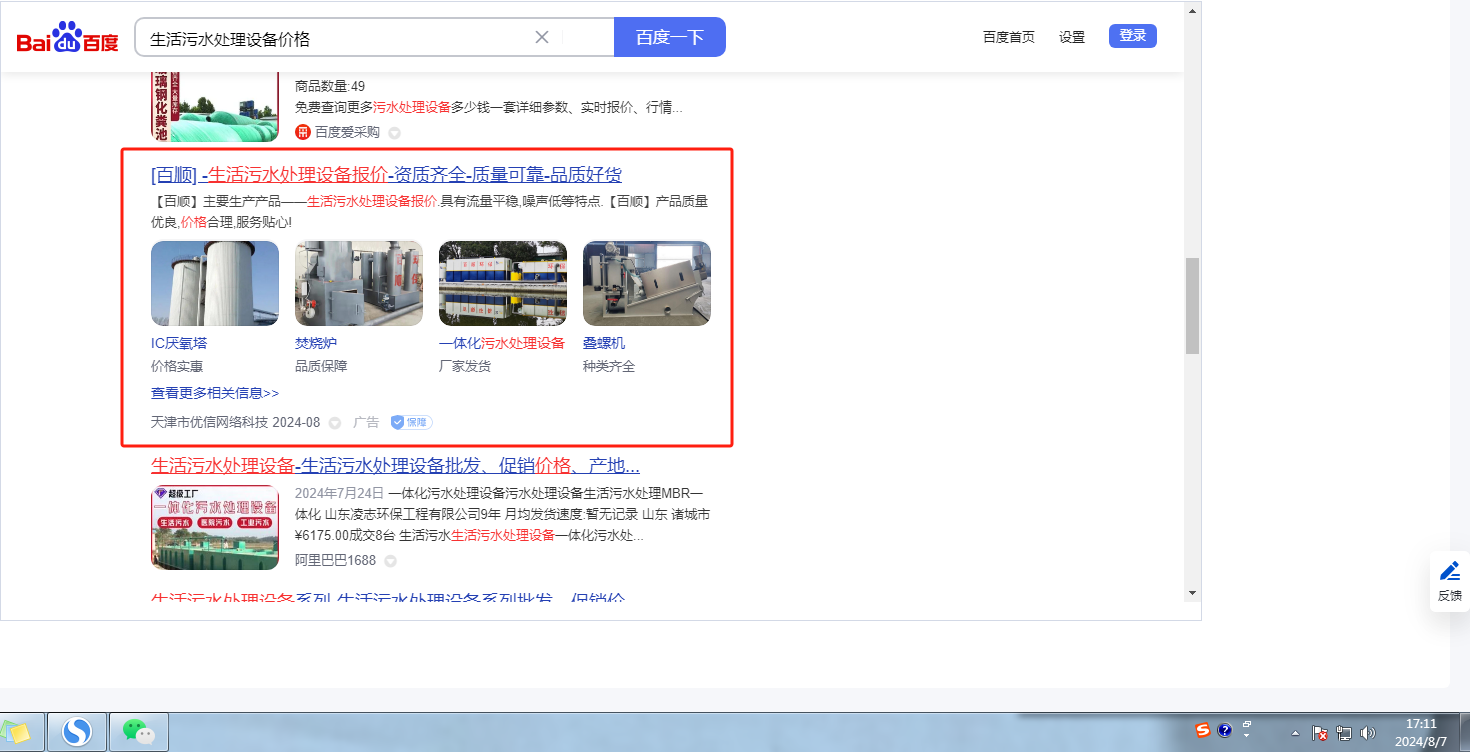Click the 2024年7月24日 result date
Image resolution: width=1470 pixels, height=752 pixels.
(x=340, y=493)
